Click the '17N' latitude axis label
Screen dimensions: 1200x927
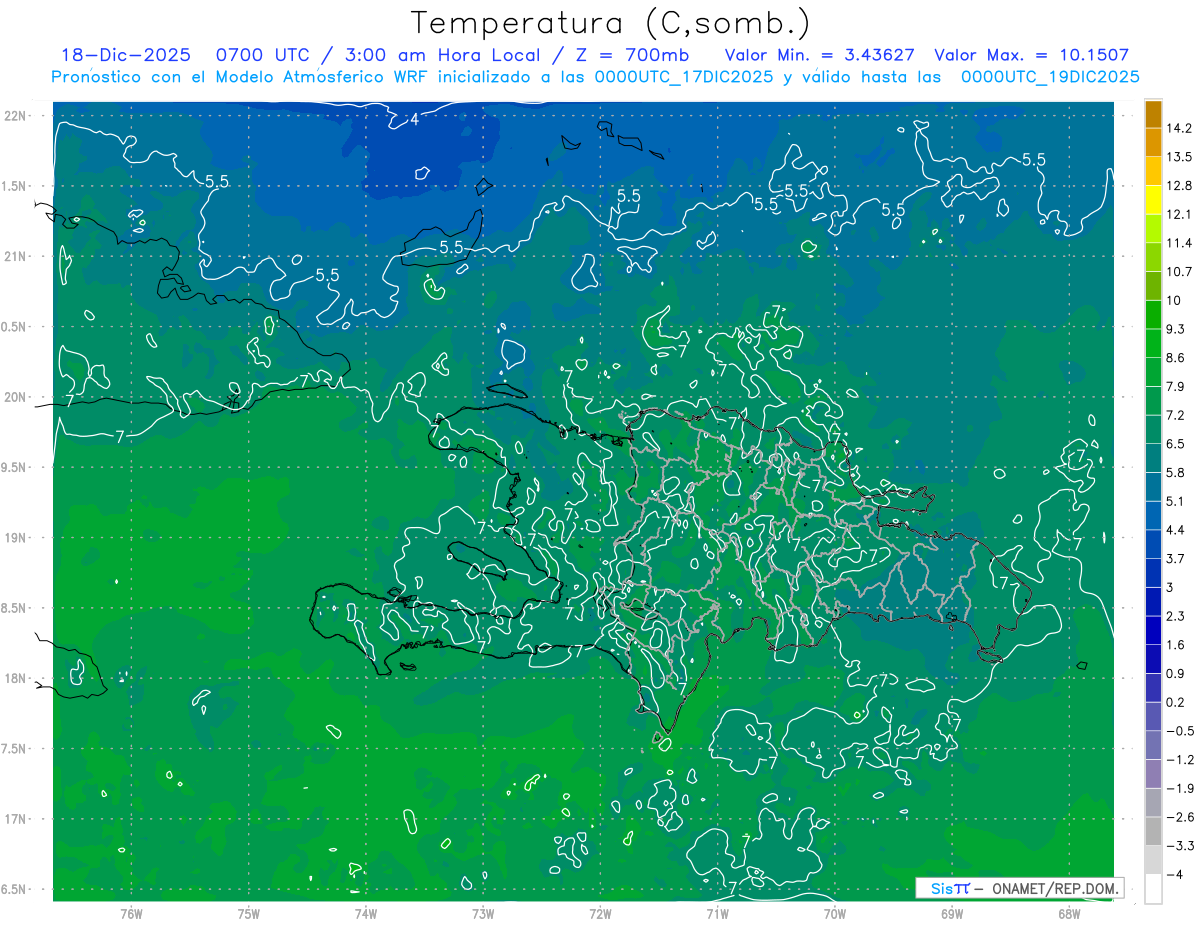14,819
